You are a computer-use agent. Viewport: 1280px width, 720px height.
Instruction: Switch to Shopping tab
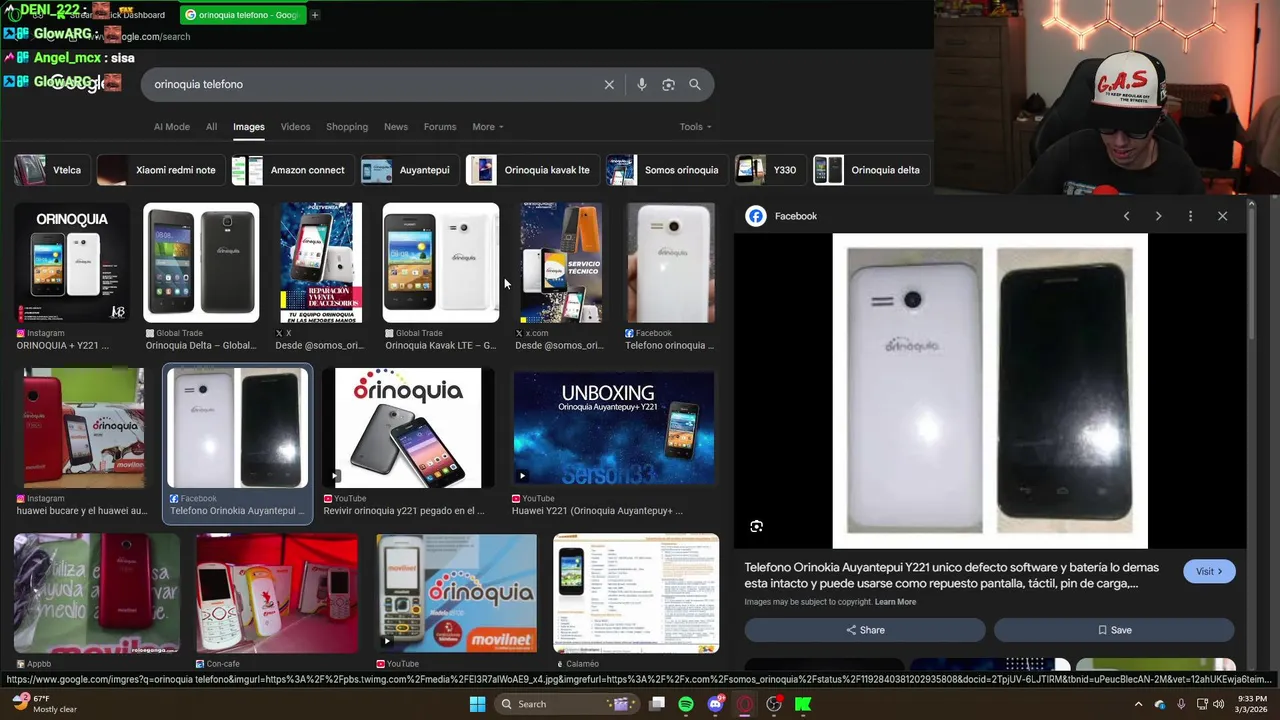click(x=347, y=127)
